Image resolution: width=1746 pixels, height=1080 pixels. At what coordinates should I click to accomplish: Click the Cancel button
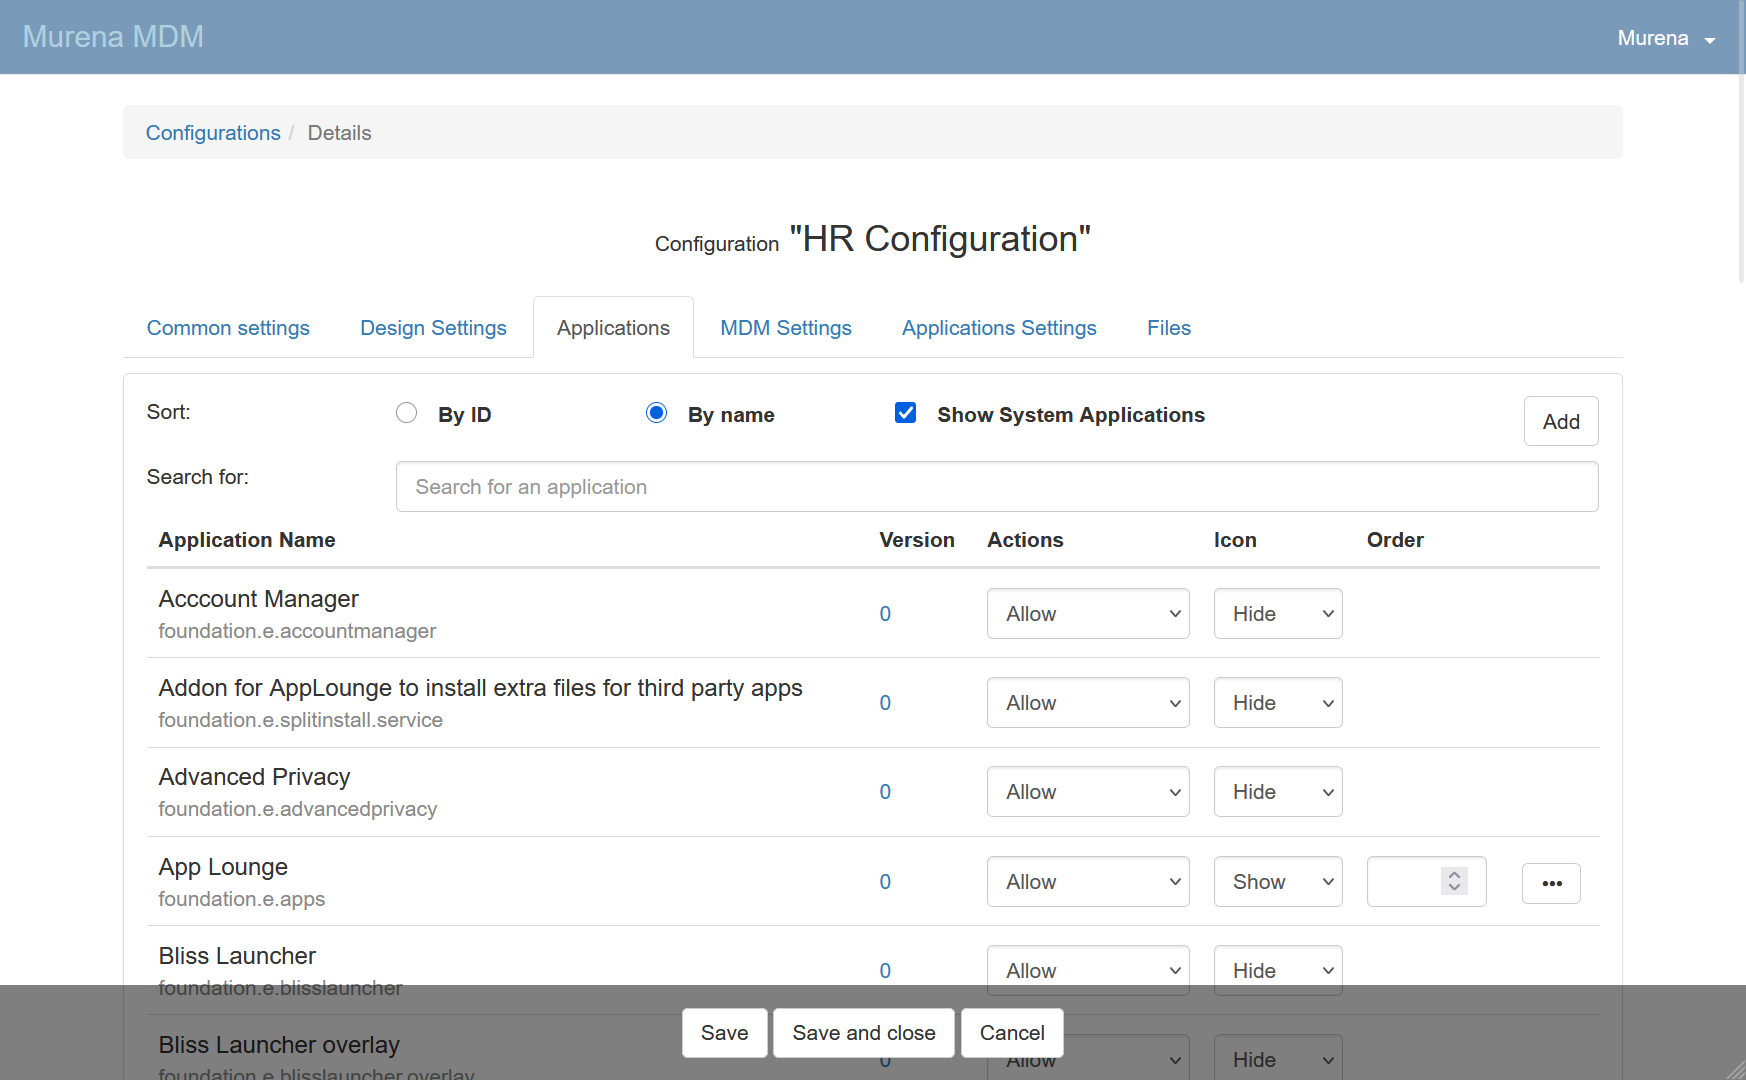(x=1011, y=1033)
